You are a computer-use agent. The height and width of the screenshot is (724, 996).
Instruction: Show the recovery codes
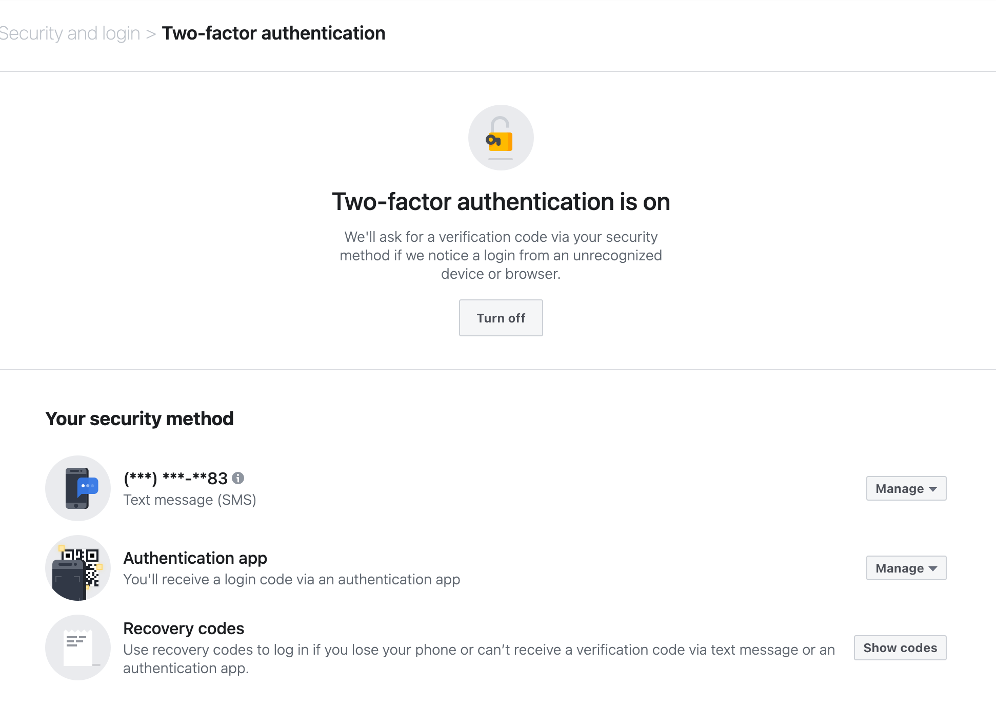coord(900,648)
